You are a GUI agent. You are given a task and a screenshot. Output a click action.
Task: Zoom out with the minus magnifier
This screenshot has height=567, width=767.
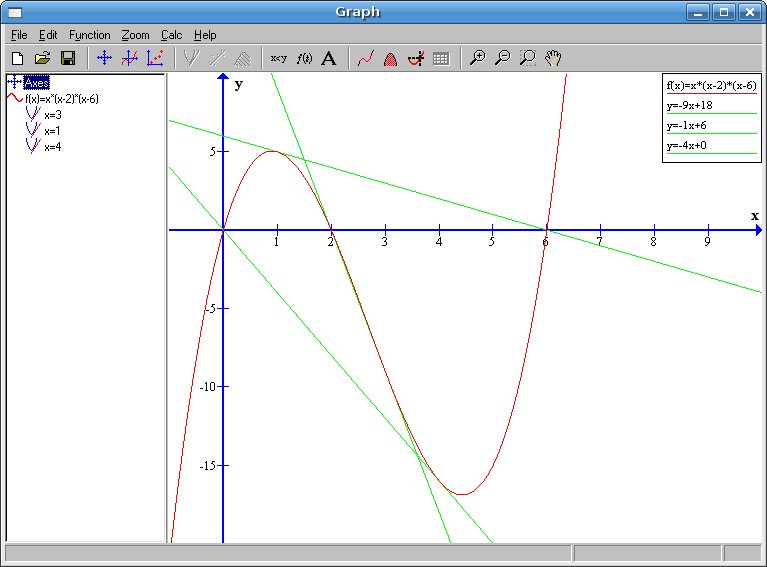[503, 59]
